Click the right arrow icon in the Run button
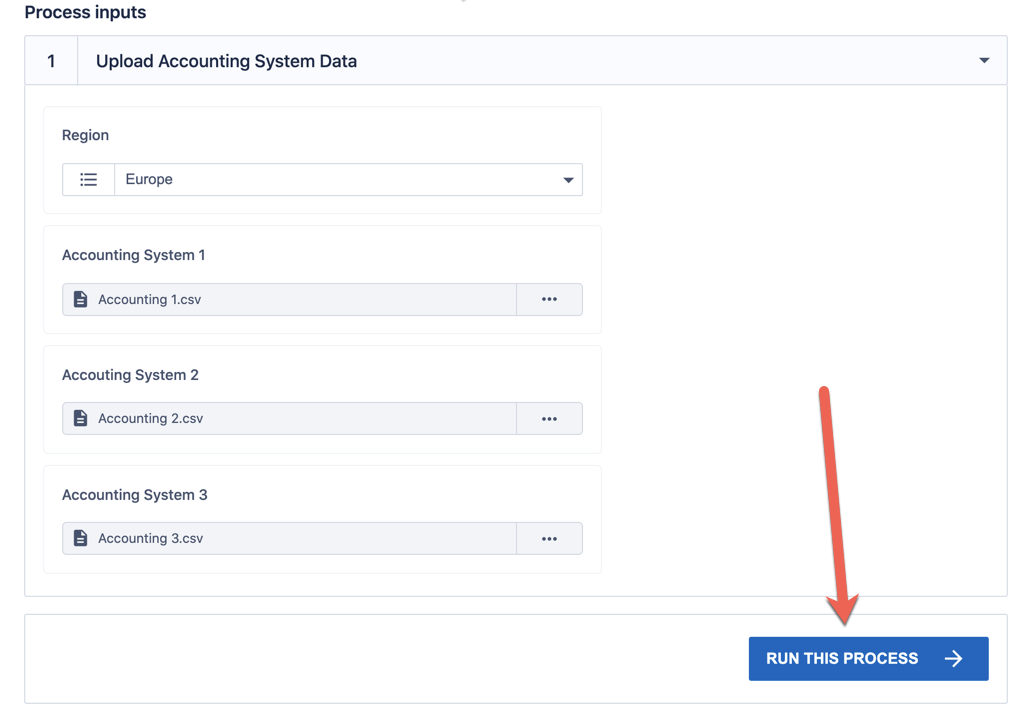This screenshot has height=722, width=1015. (953, 658)
